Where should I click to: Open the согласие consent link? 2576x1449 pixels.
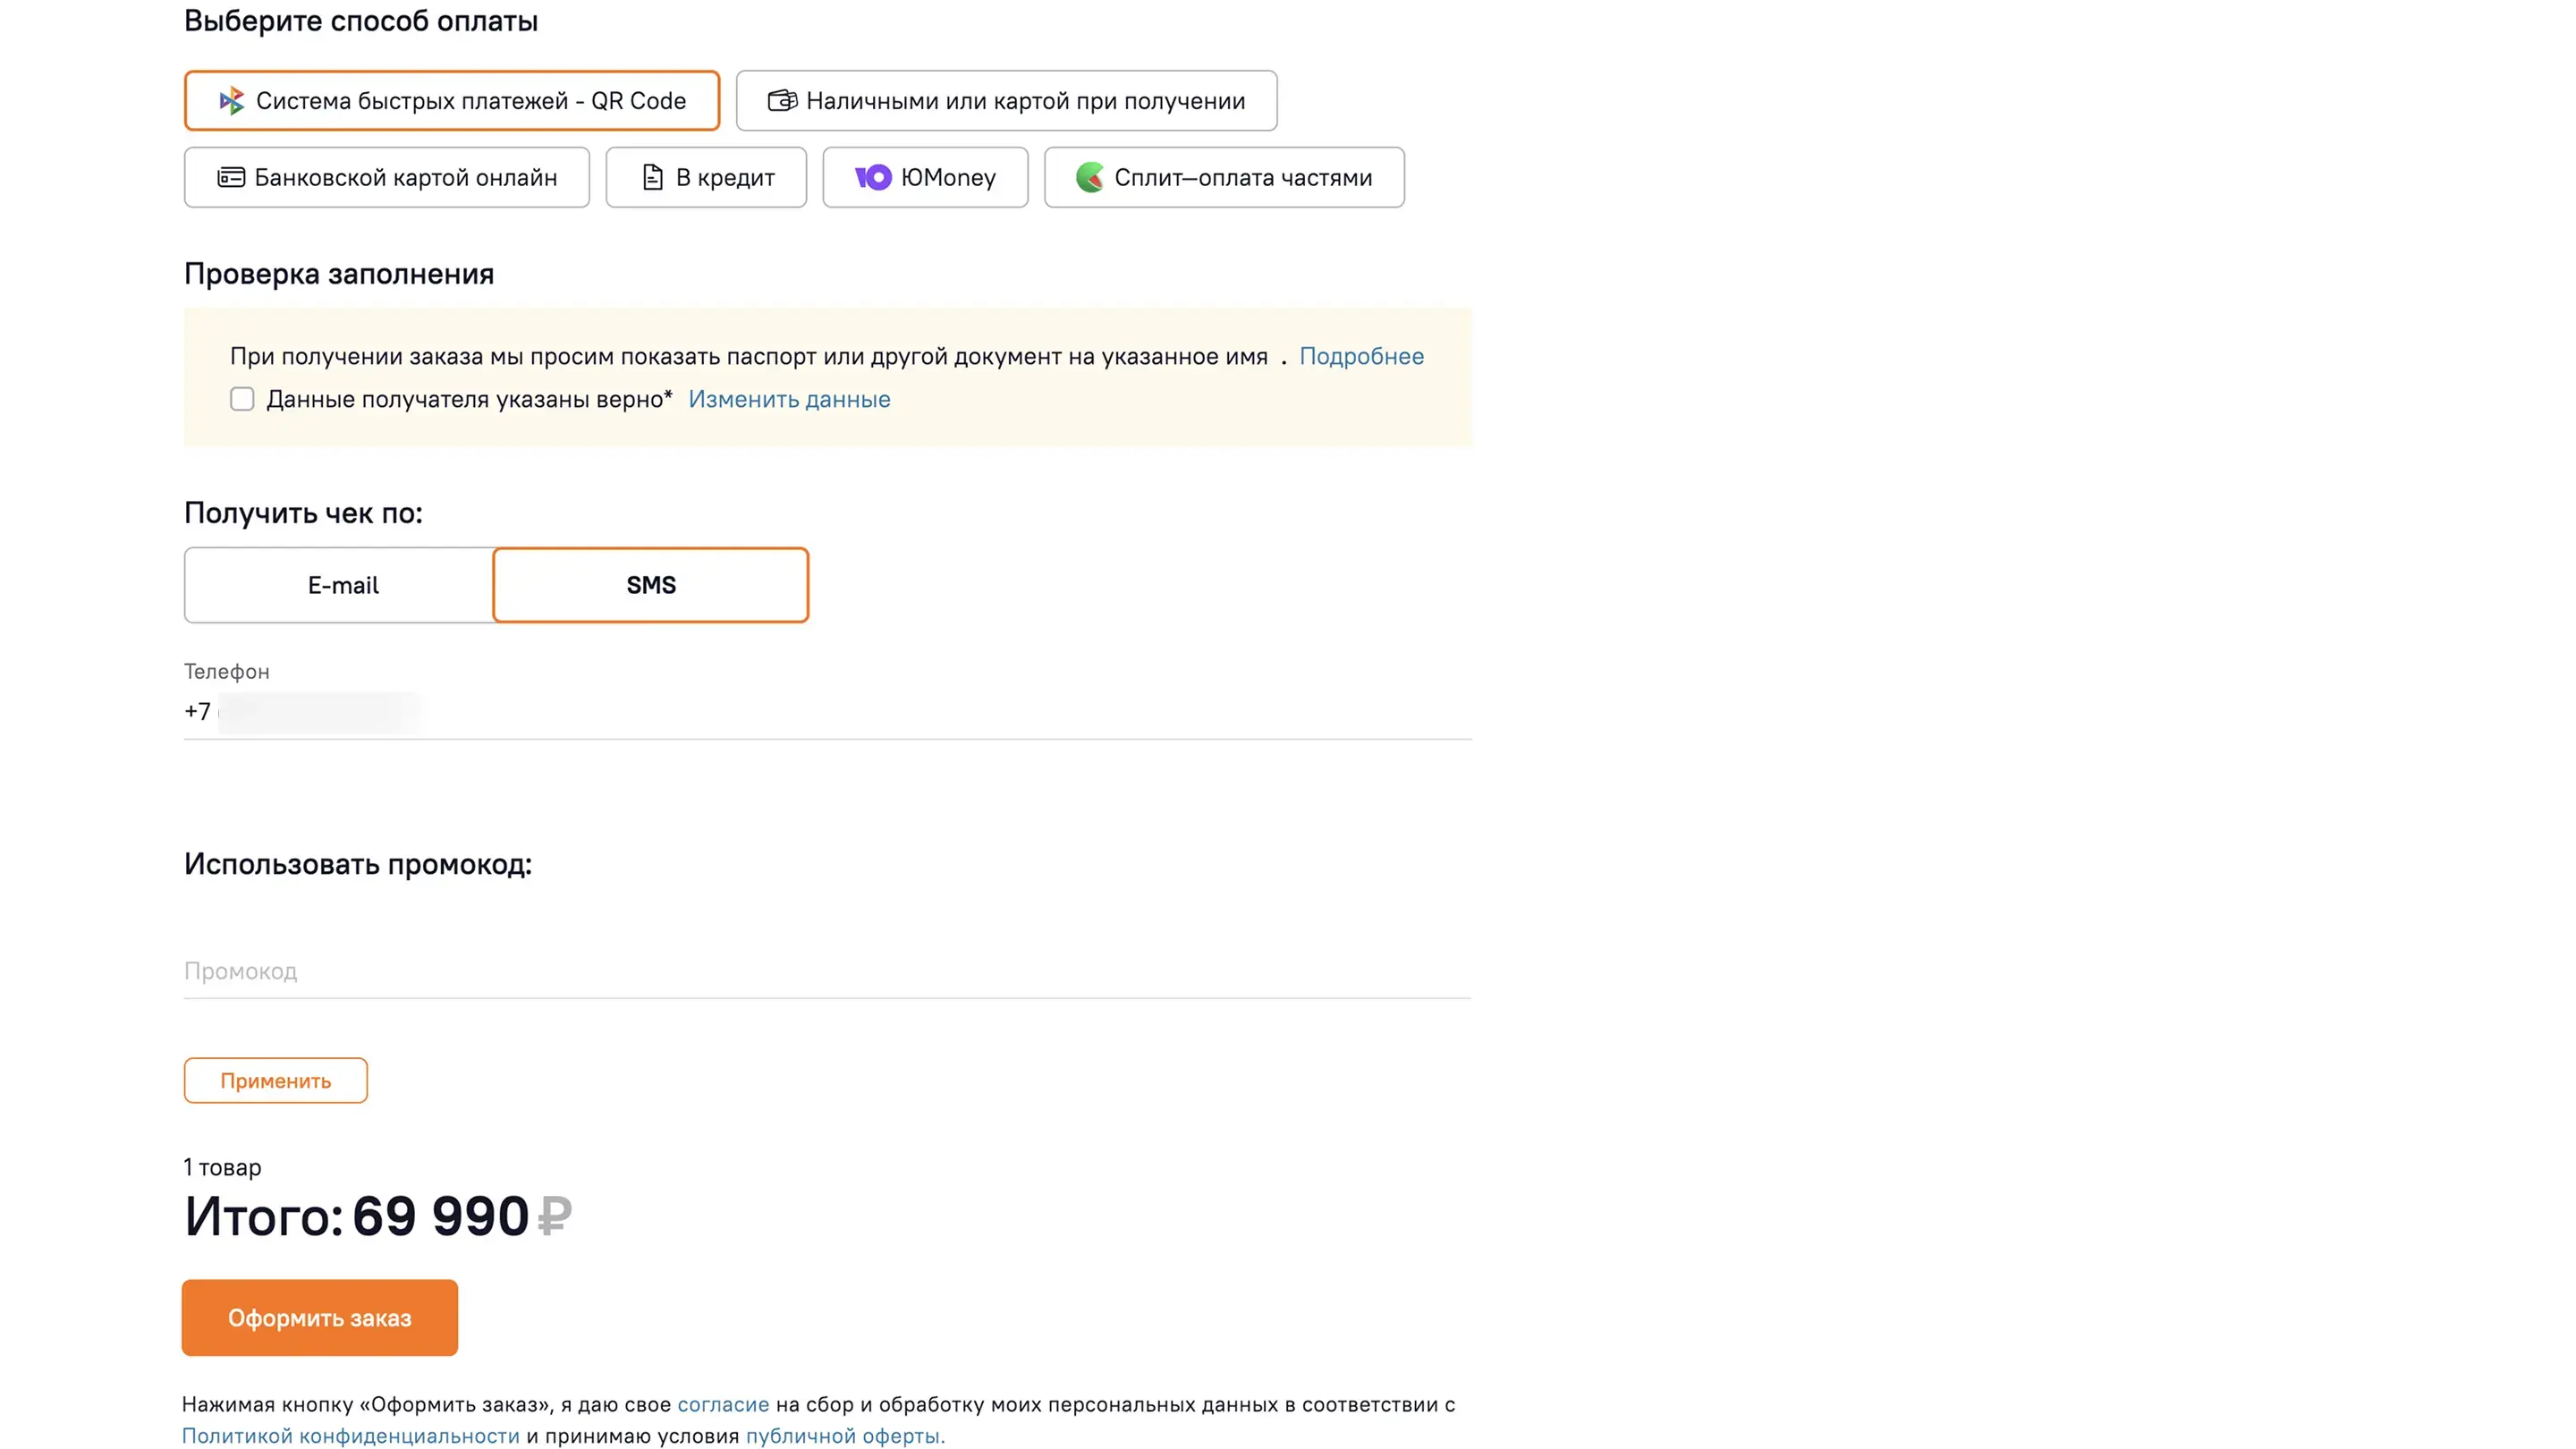(x=723, y=1405)
